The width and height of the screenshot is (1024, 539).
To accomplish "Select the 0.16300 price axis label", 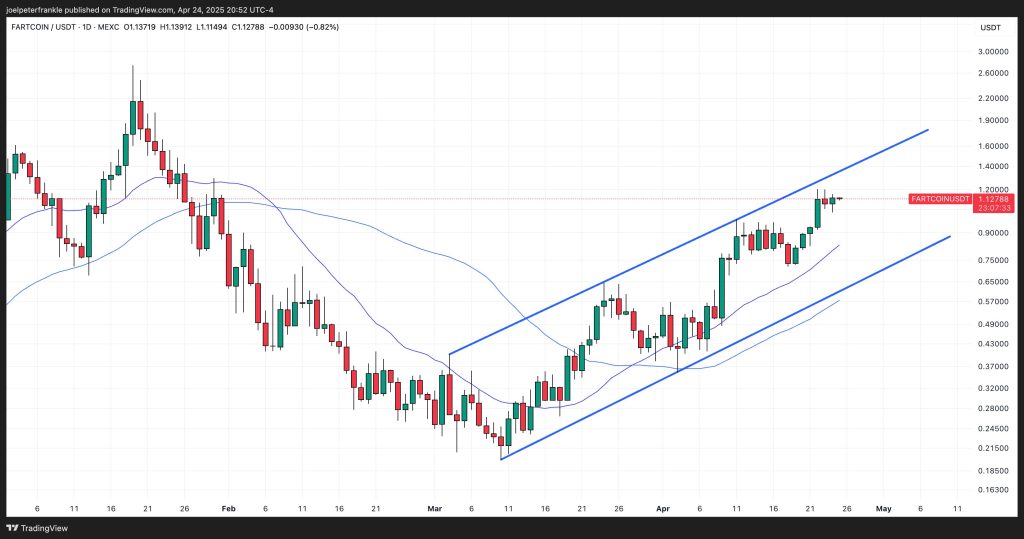I will (x=993, y=490).
